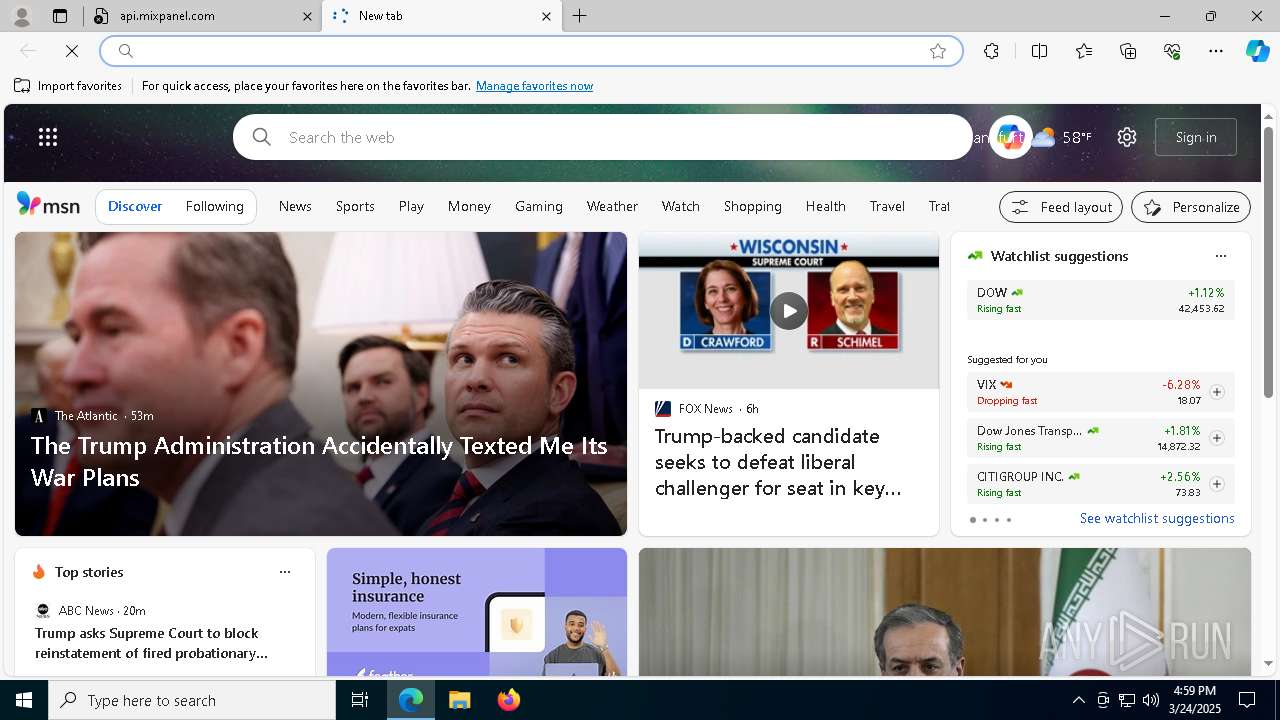Image resolution: width=1280 pixels, height=720 pixels.
Task: Select second watchlist carousel dot
Action: point(984,520)
